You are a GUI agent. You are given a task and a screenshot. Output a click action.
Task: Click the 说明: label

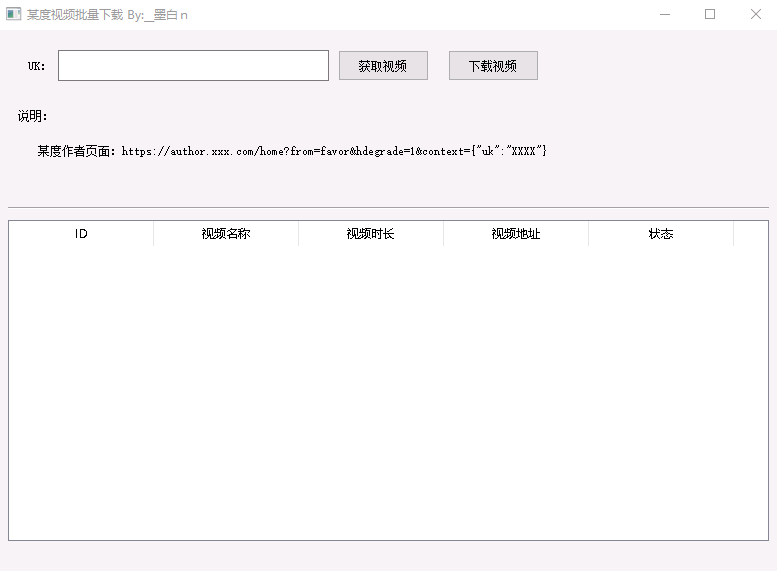pos(32,116)
